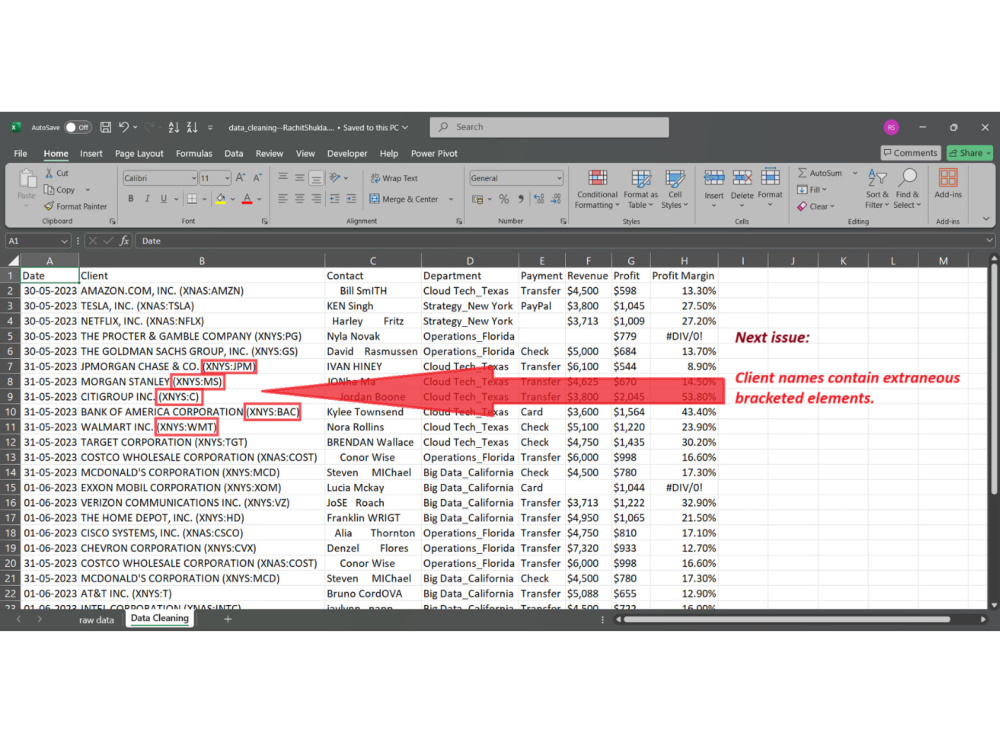
Task: Increase font size with the larger A icon
Action: 240,178
